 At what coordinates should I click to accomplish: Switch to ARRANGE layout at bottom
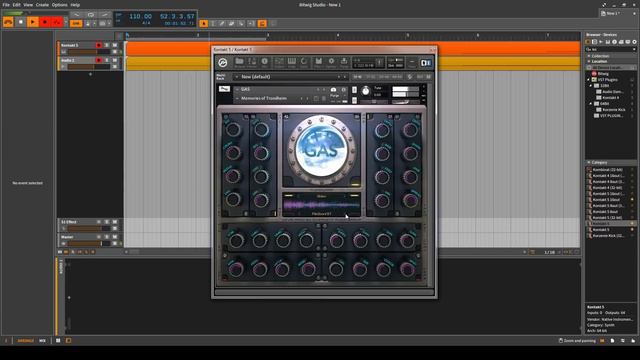[x=25, y=340]
